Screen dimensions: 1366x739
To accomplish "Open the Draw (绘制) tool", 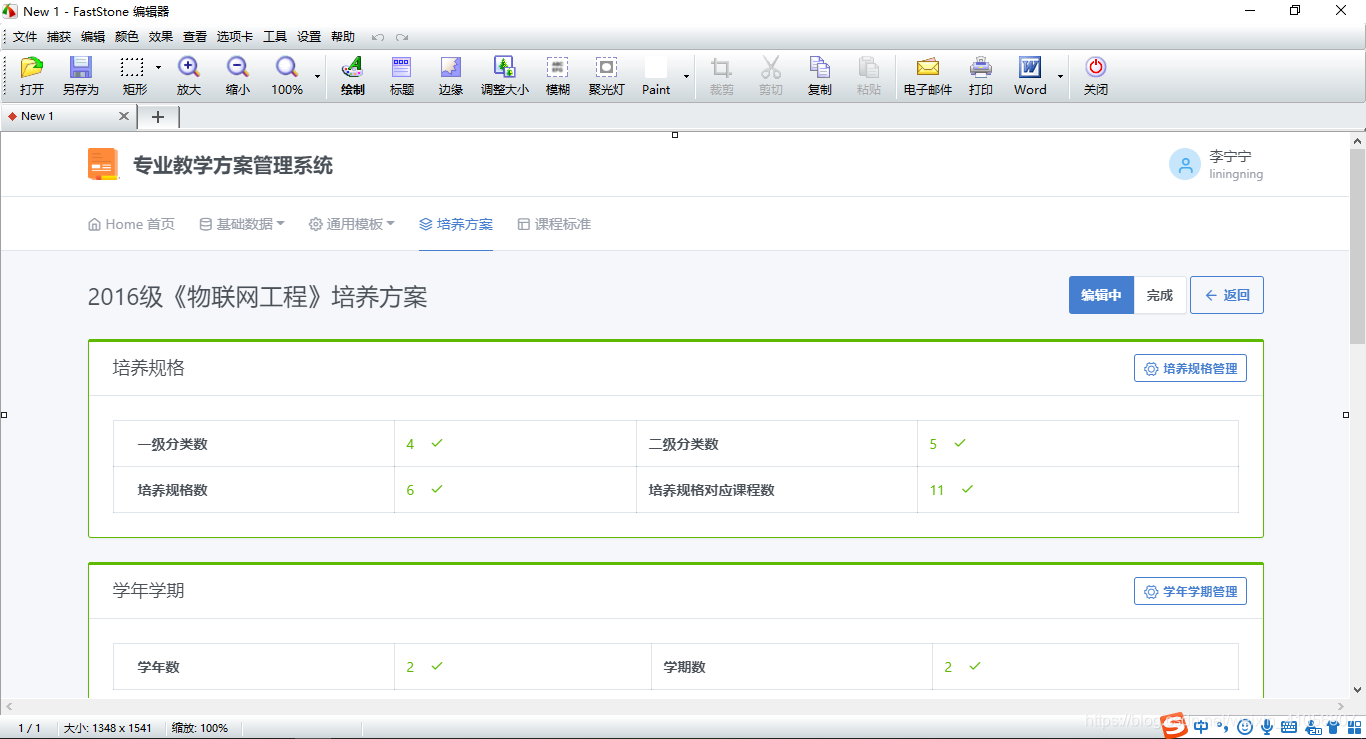I will (x=352, y=76).
